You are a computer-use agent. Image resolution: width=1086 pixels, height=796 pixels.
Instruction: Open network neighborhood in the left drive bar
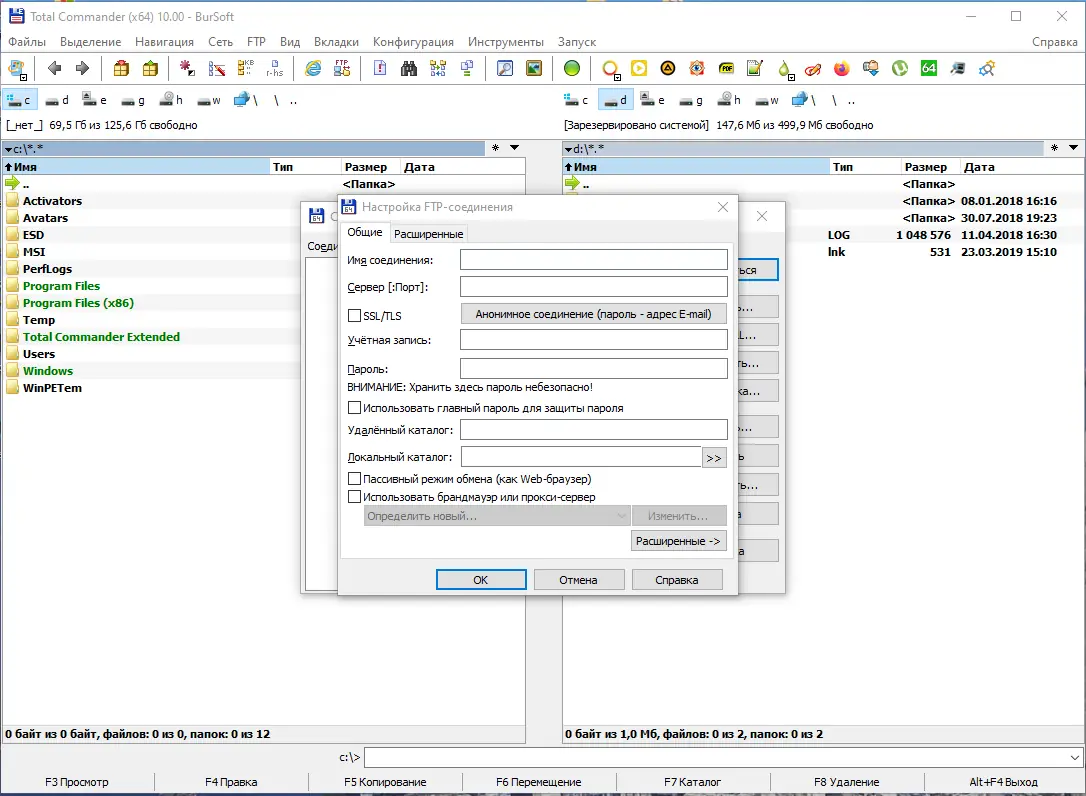(x=246, y=100)
